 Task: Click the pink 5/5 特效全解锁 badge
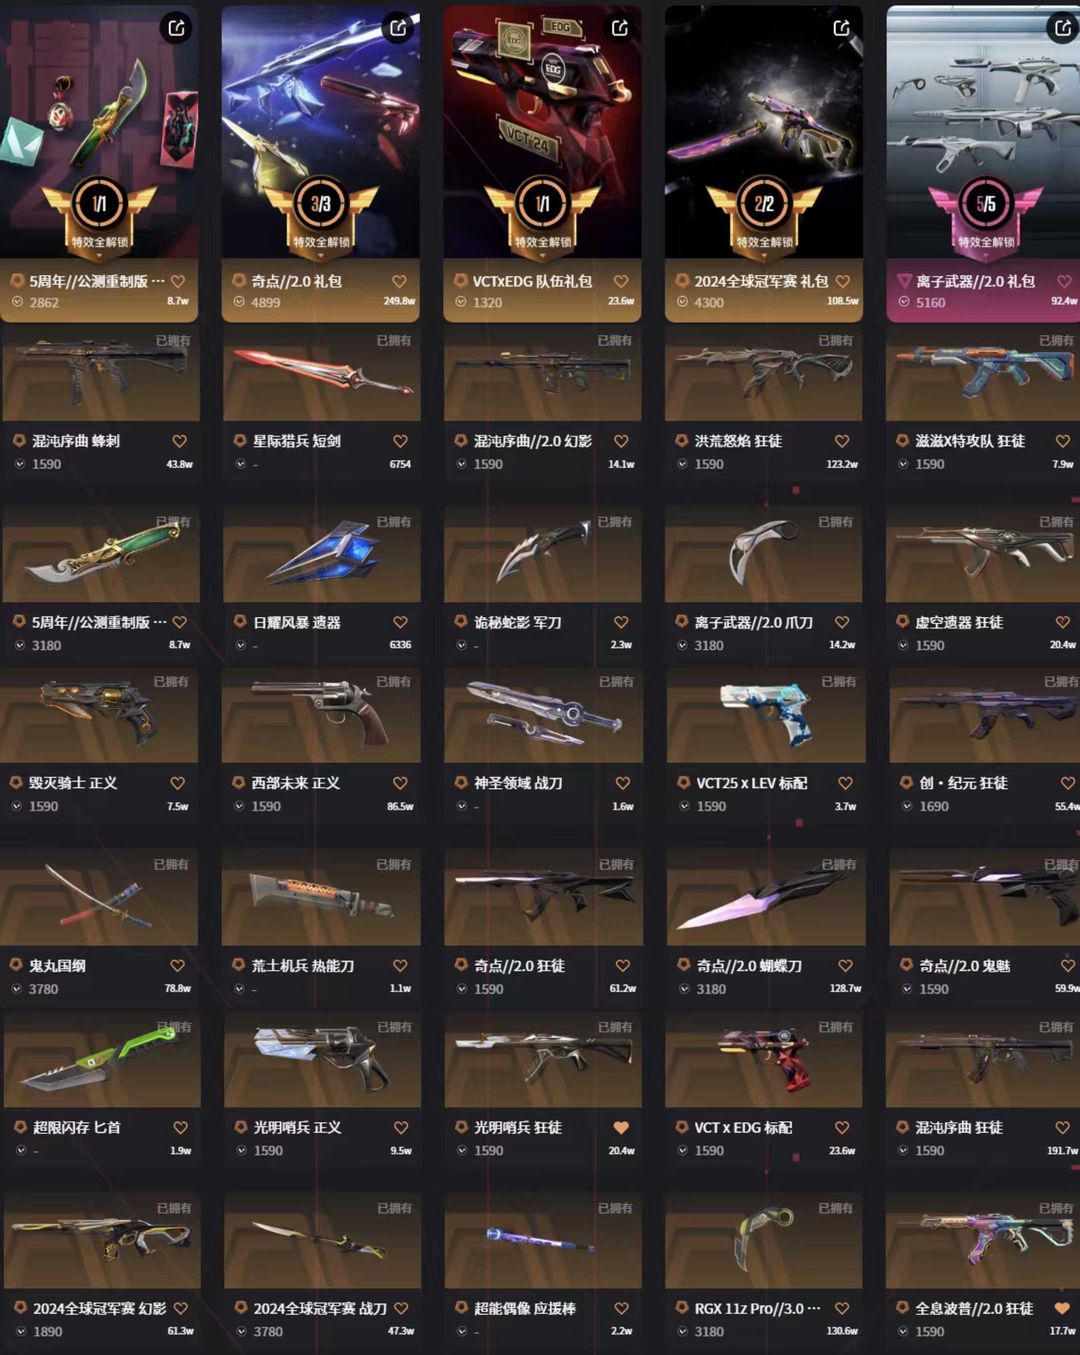point(986,214)
